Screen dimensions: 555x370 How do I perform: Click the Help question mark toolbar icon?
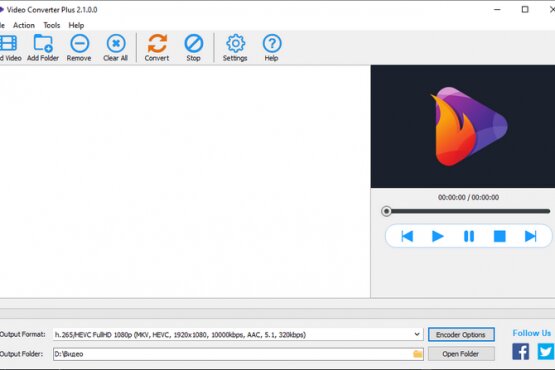[272, 43]
